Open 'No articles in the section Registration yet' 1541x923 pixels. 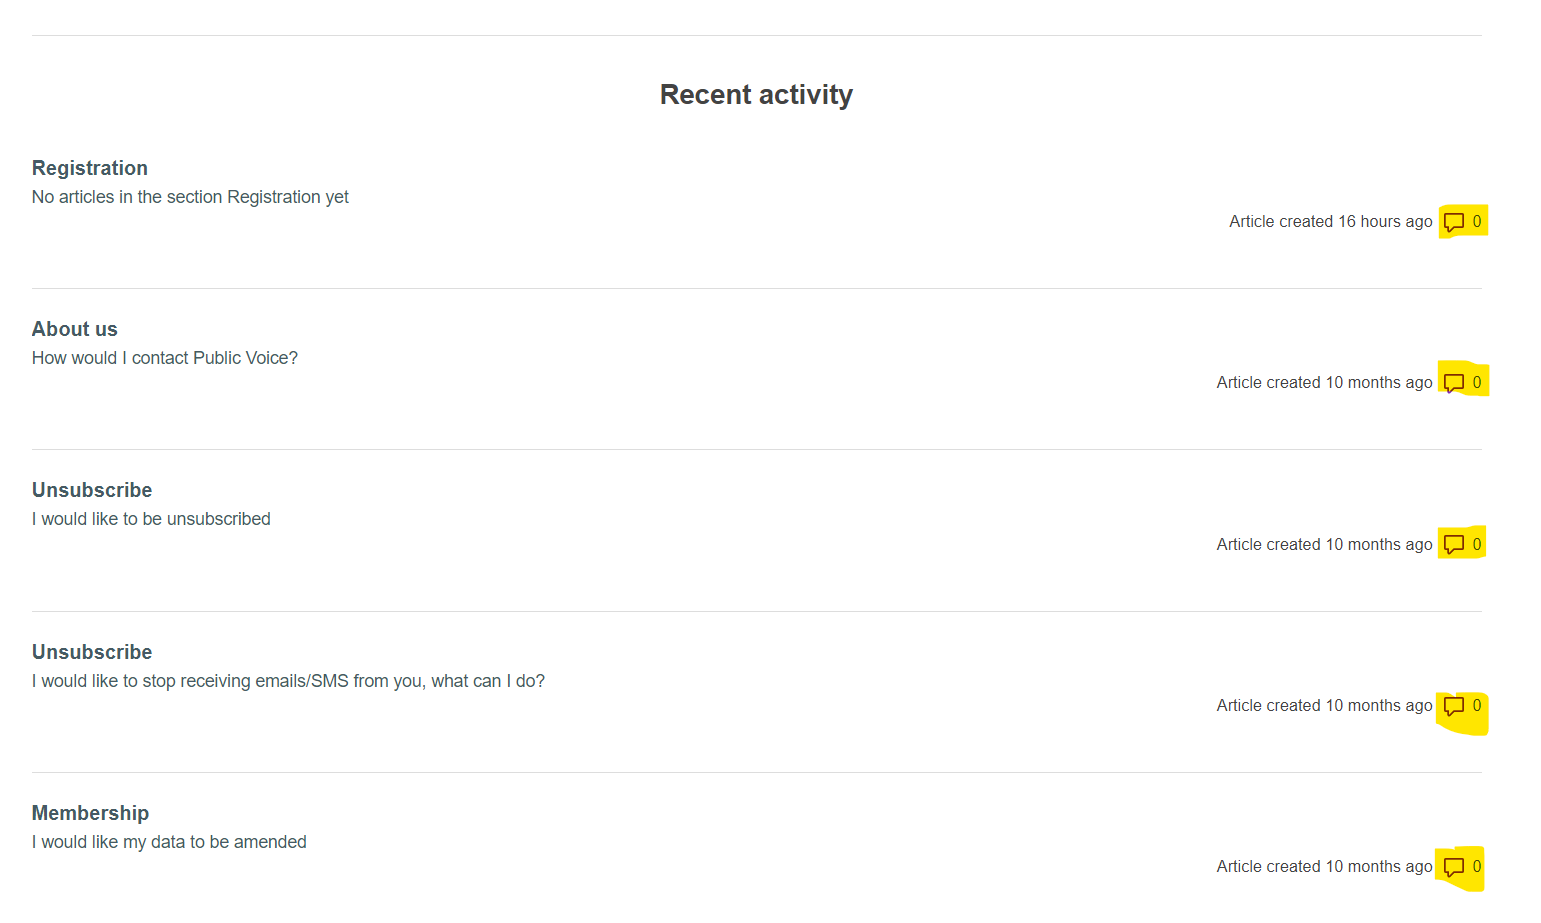(190, 197)
